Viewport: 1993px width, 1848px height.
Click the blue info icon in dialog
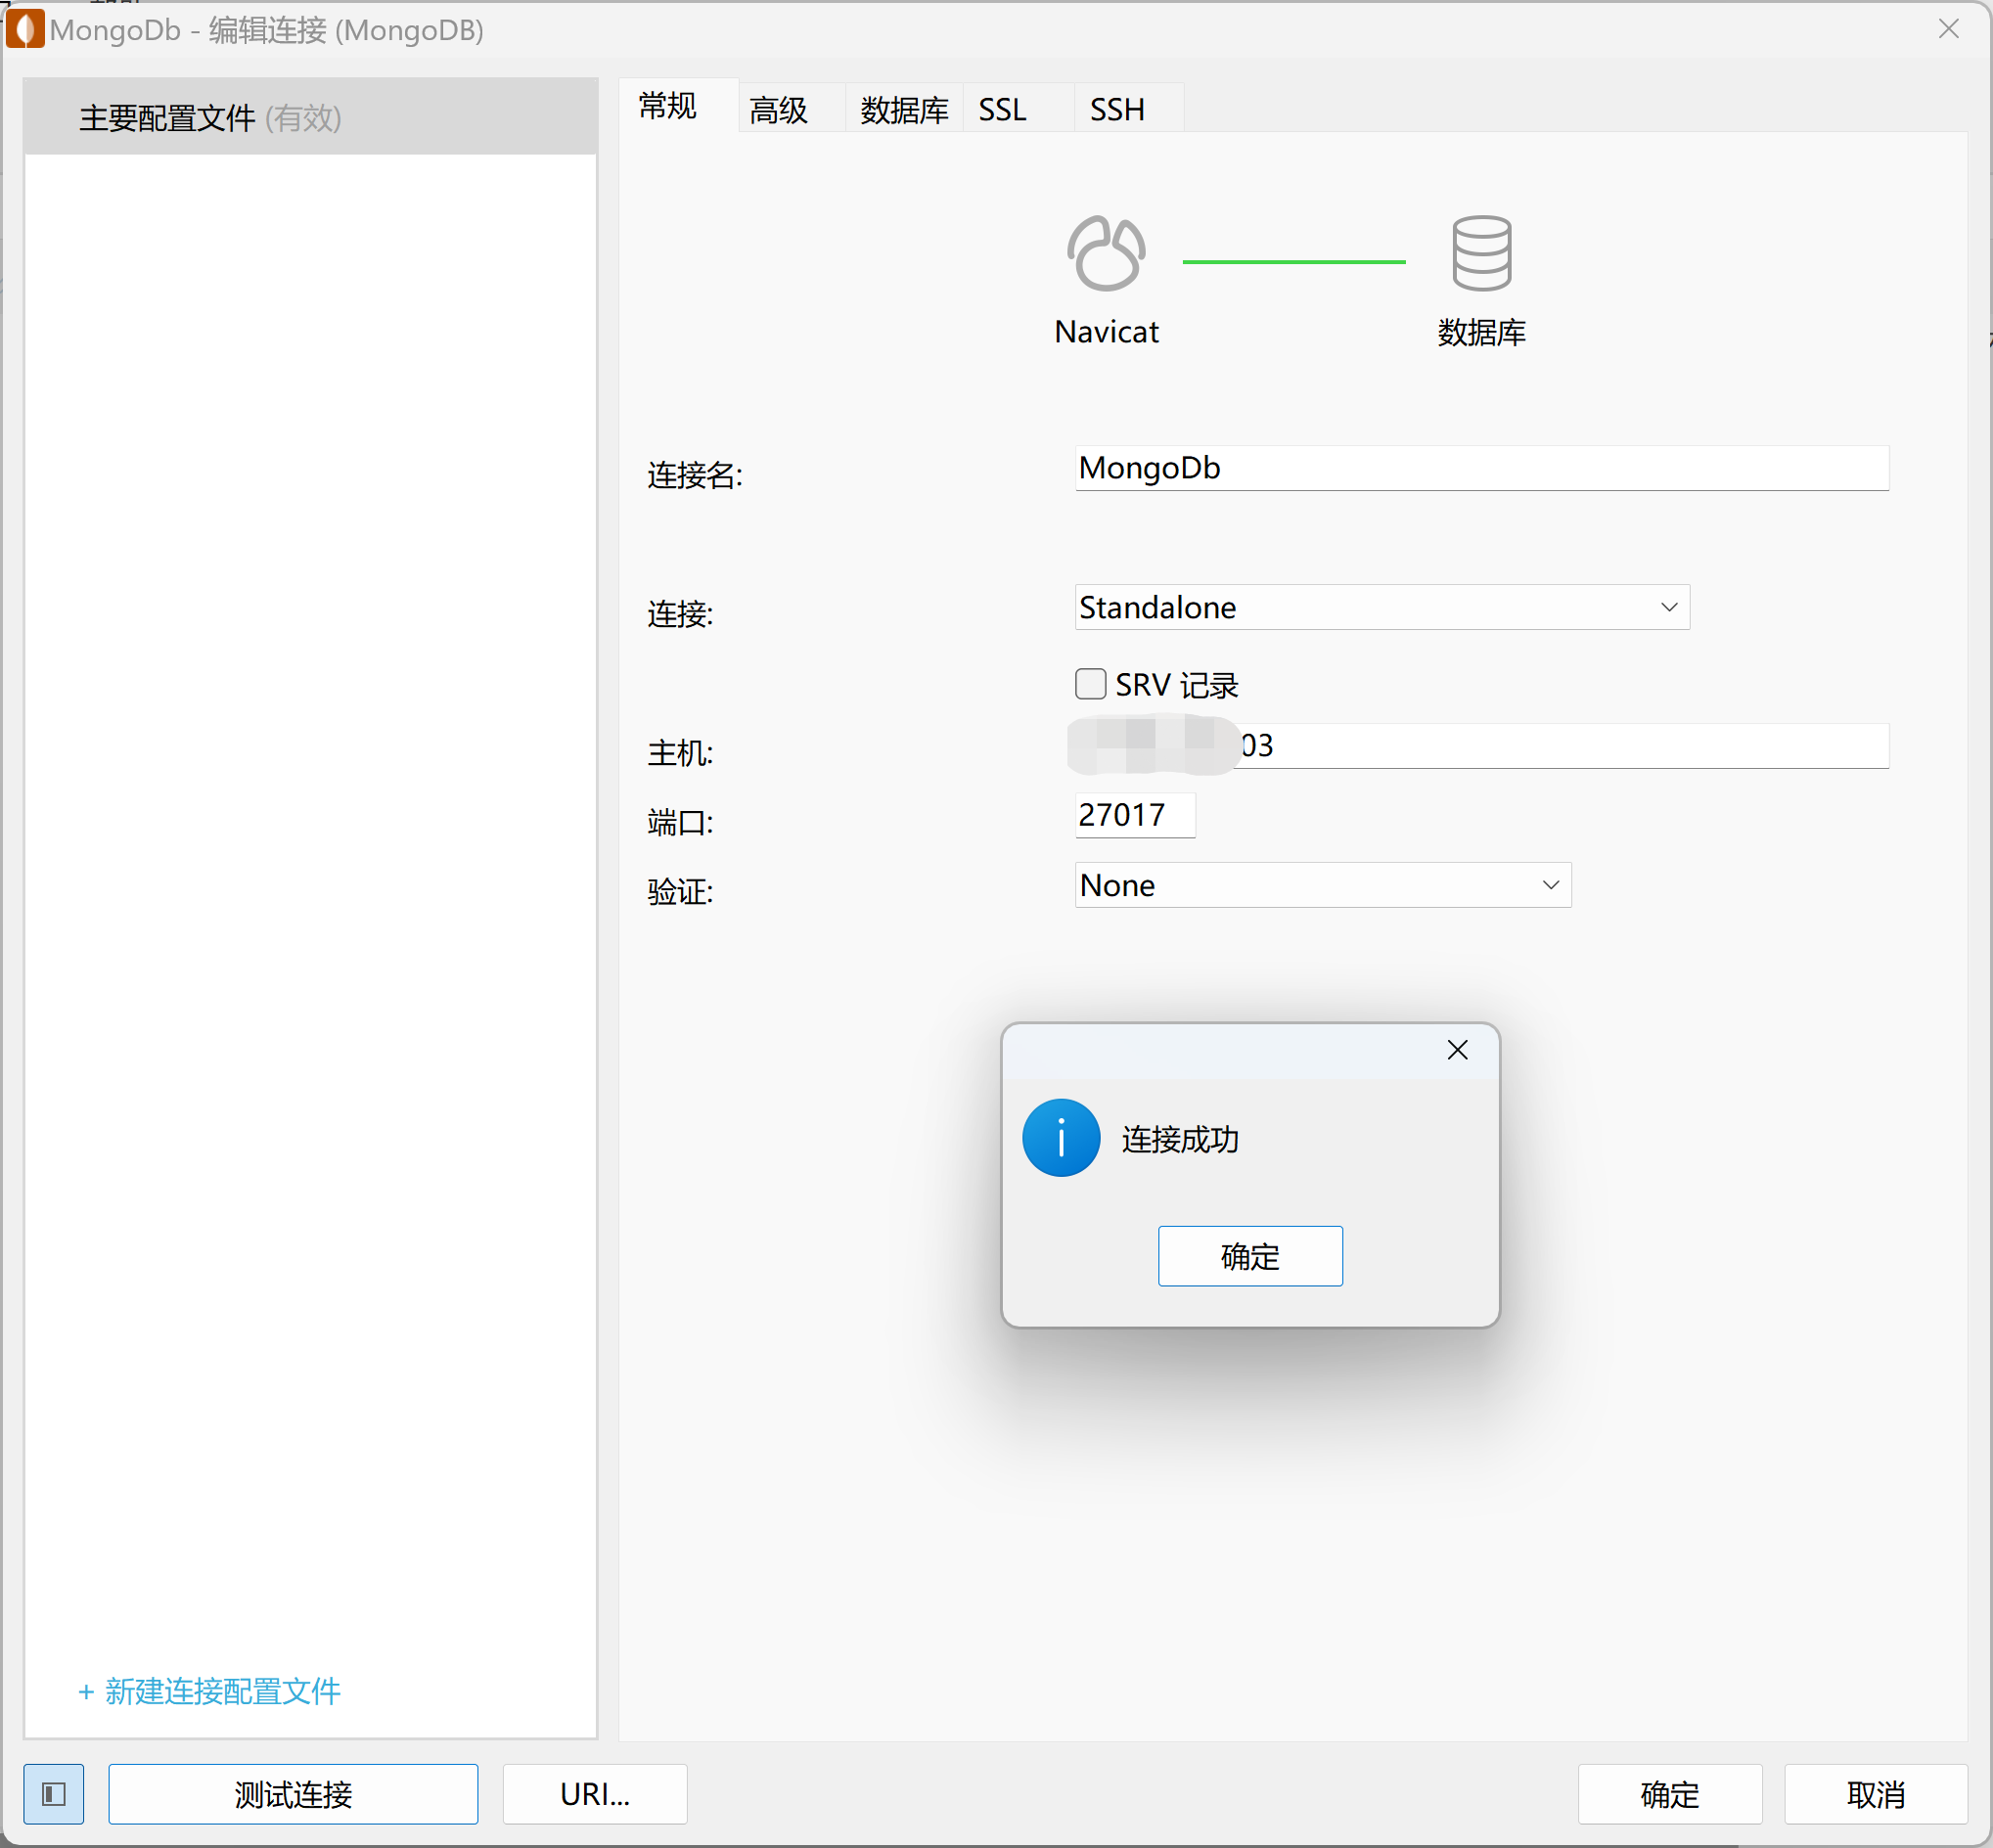[1060, 1138]
